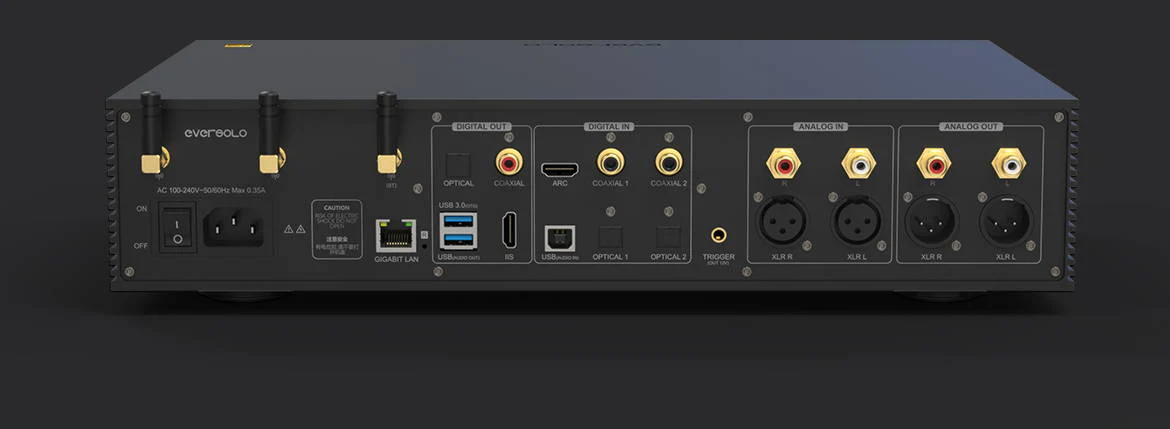Select the upper blue USB 3.0 port
This screenshot has height=429, width=1170.
tap(457, 220)
